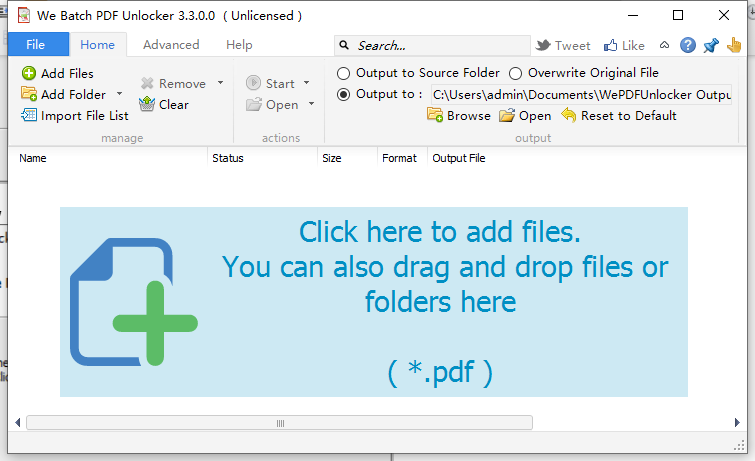Collapse the ribbon with the up chevron

click(664, 45)
